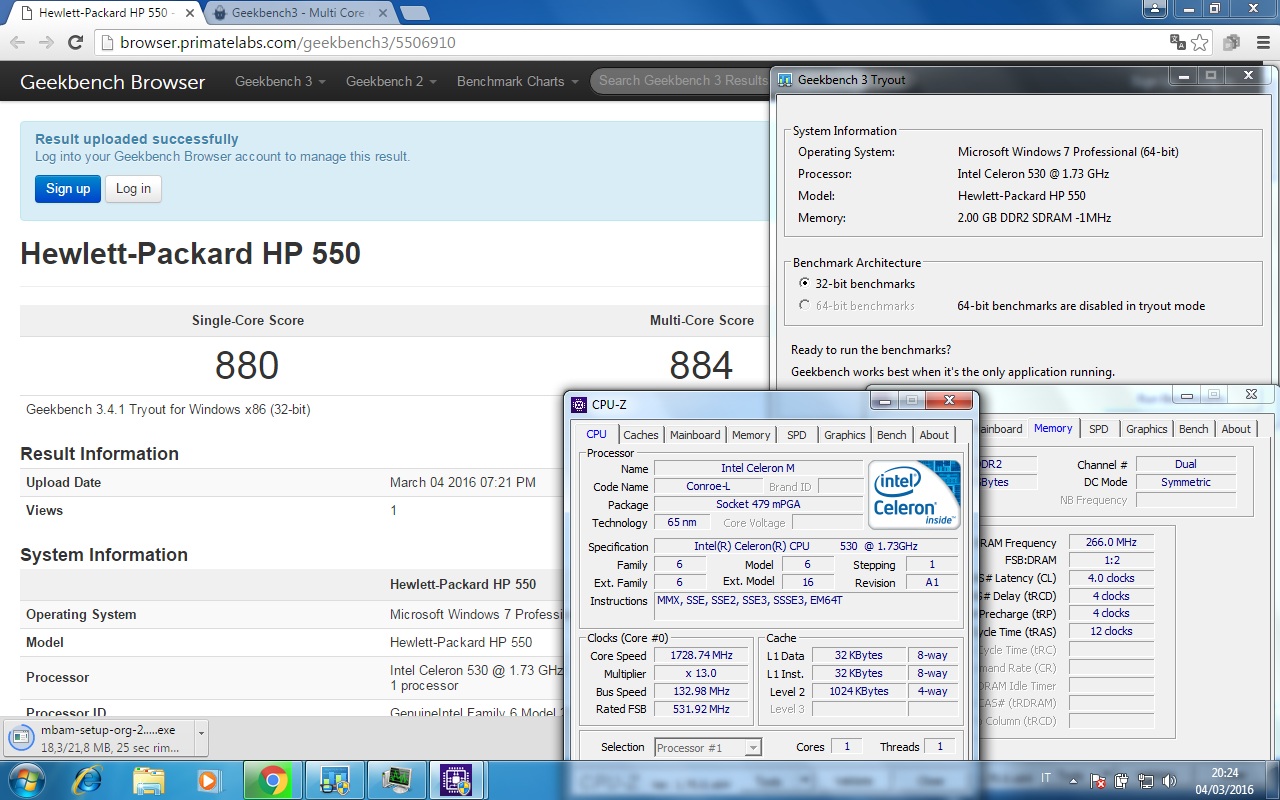Open the translate page icon in address bar
Viewport: 1280px width, 800px height.
[x=1179, y=42]
